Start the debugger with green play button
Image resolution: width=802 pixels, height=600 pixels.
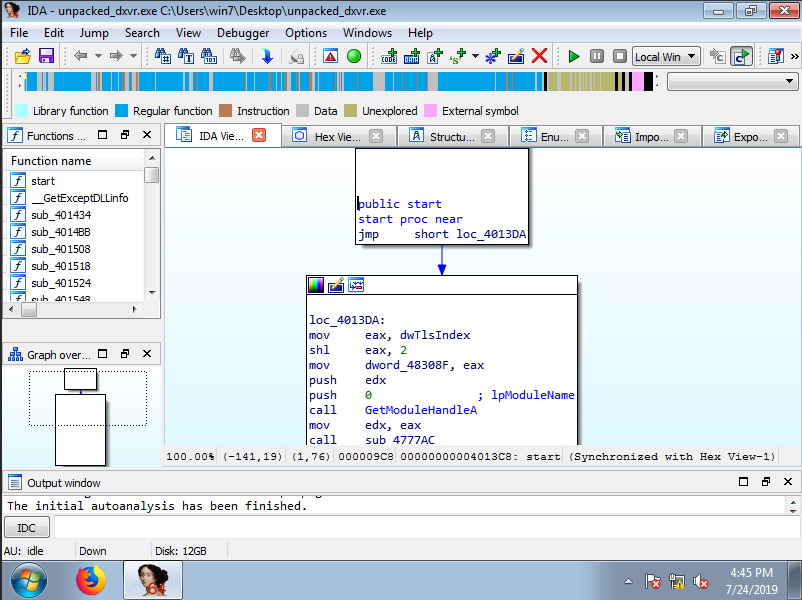coord(574,56)
